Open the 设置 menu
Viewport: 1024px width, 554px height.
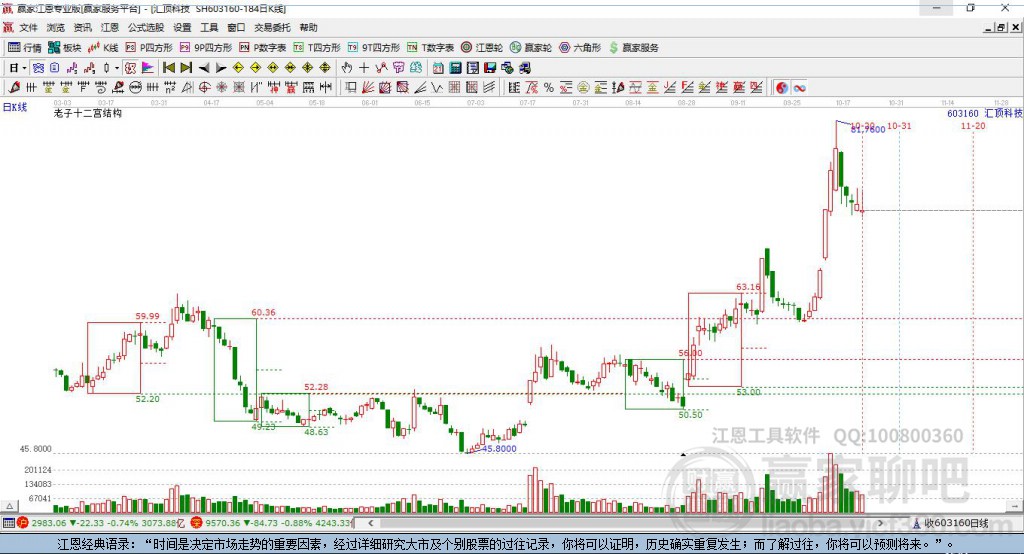pyautogui.click(x=182, y=27)
